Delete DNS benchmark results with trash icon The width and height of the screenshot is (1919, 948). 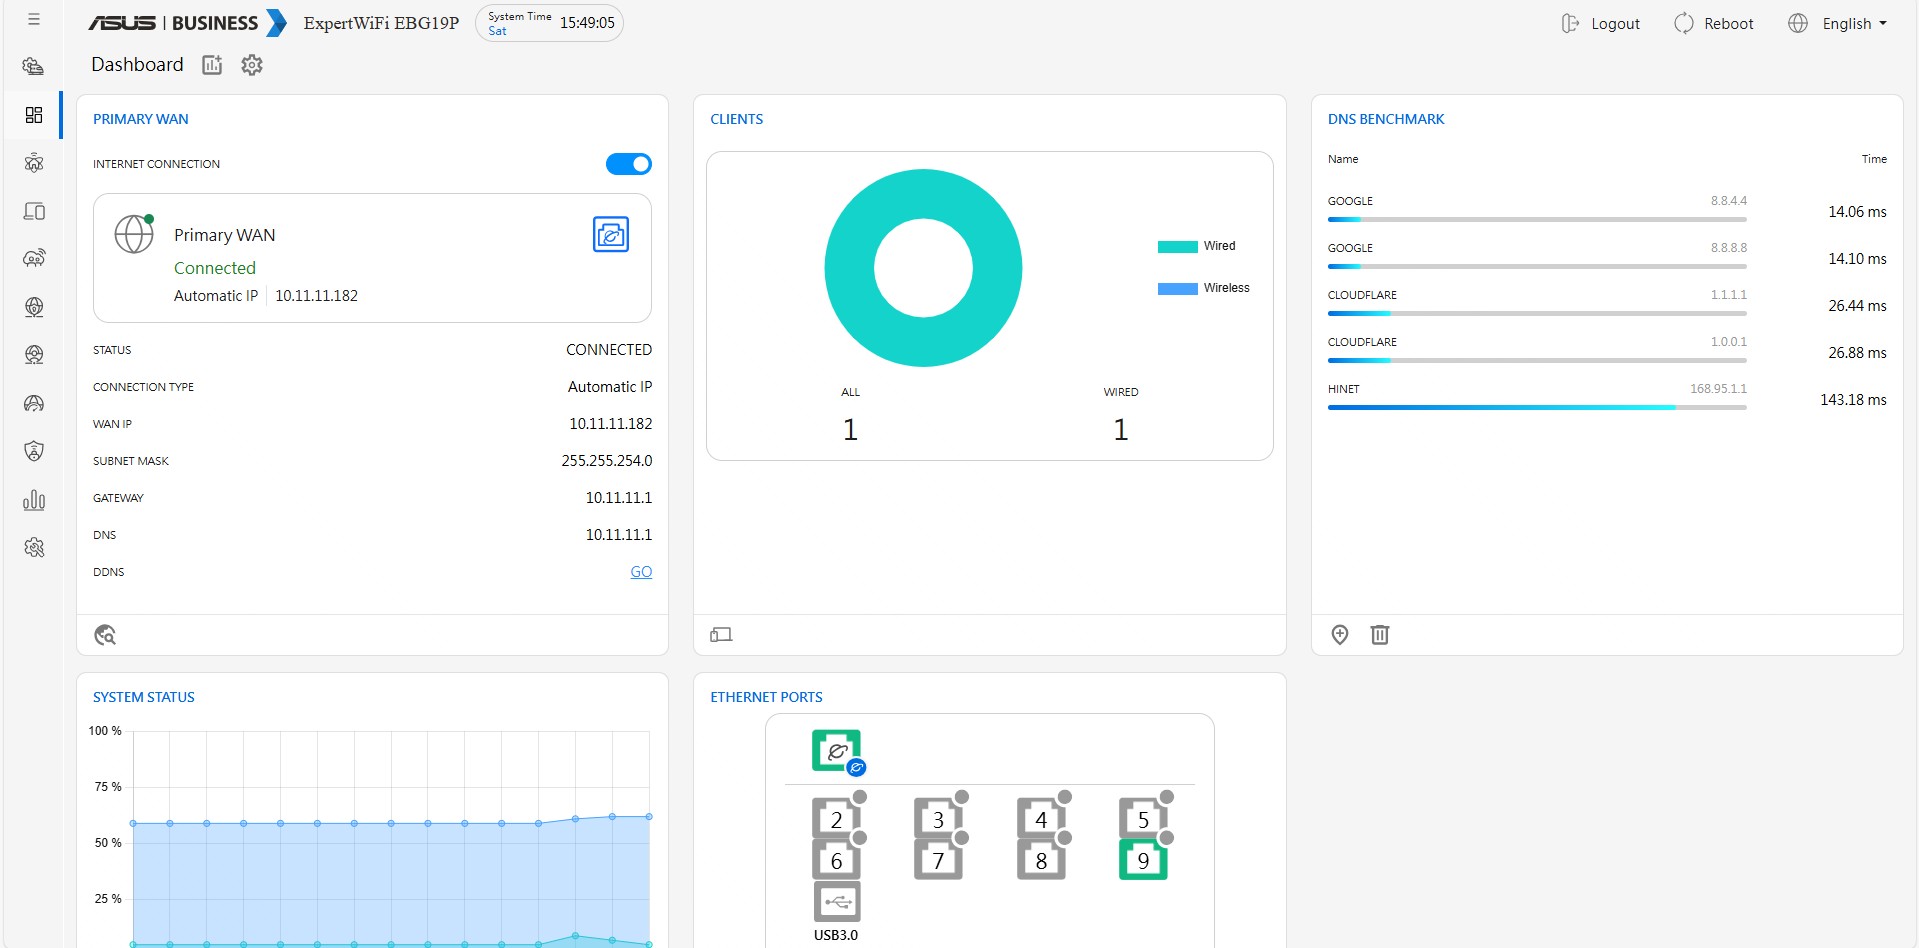point(1380,635)
